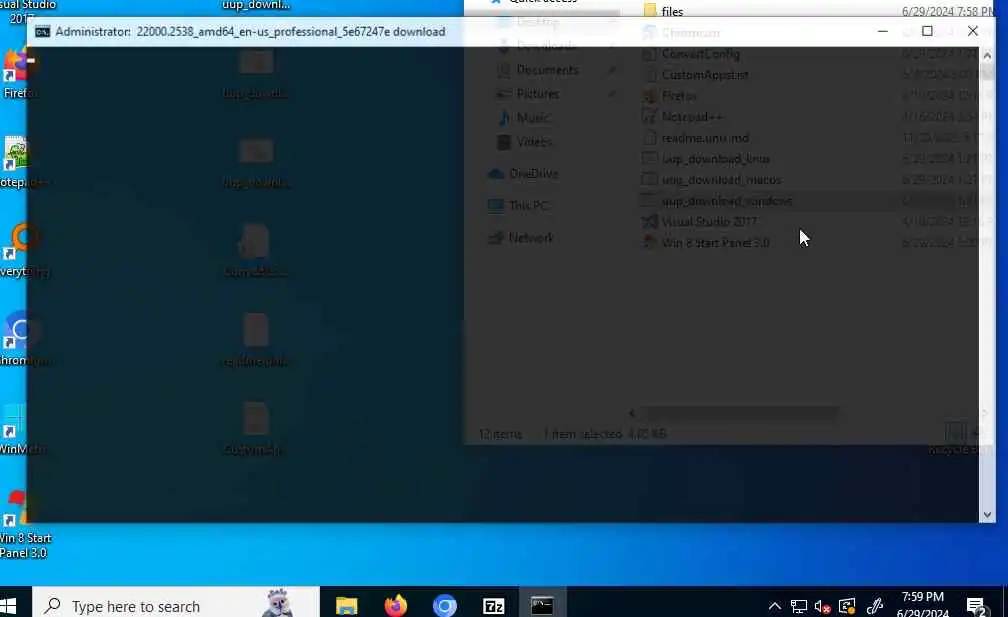Open the Windows Ink pen tray icon

click(x=874, y=605)
